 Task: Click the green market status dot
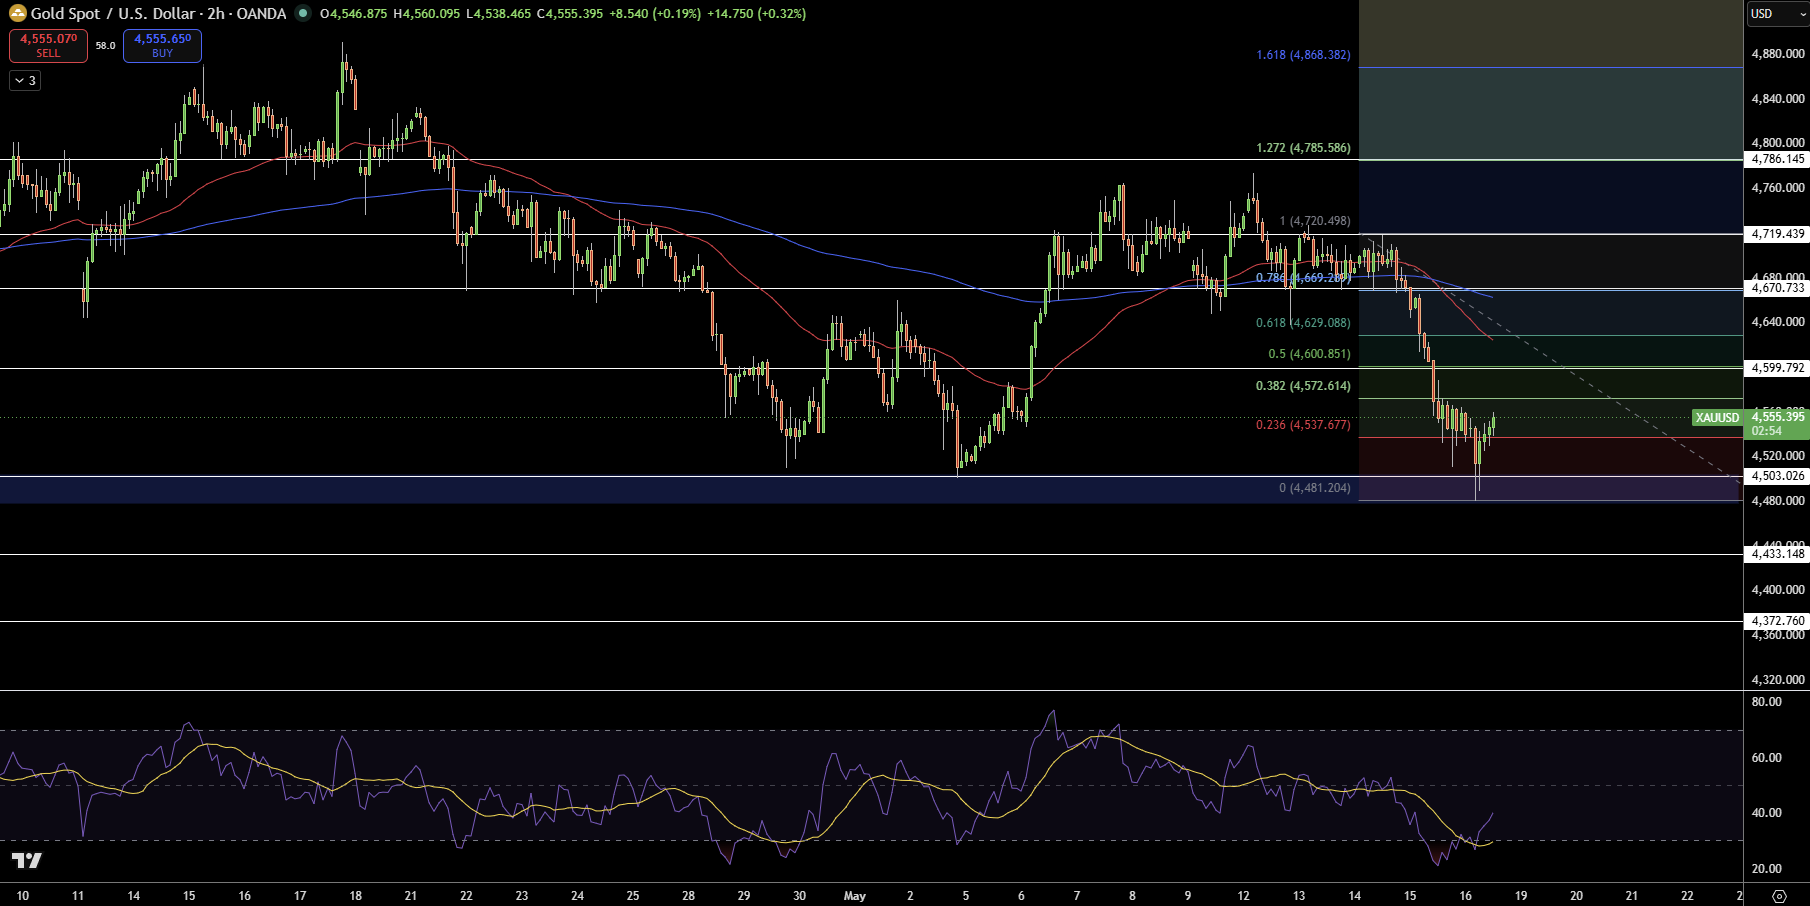click(303, 14)
